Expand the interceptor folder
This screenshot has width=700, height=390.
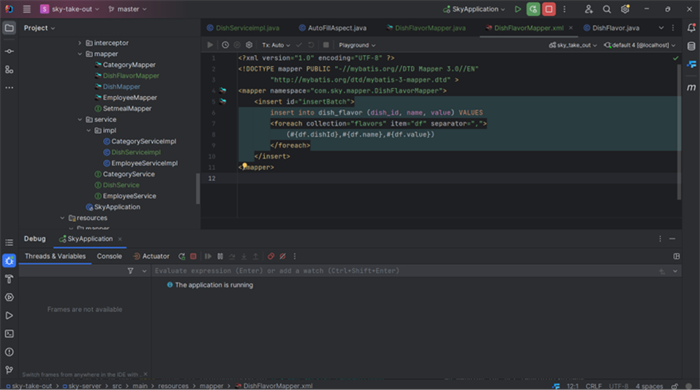pos(80,43)
